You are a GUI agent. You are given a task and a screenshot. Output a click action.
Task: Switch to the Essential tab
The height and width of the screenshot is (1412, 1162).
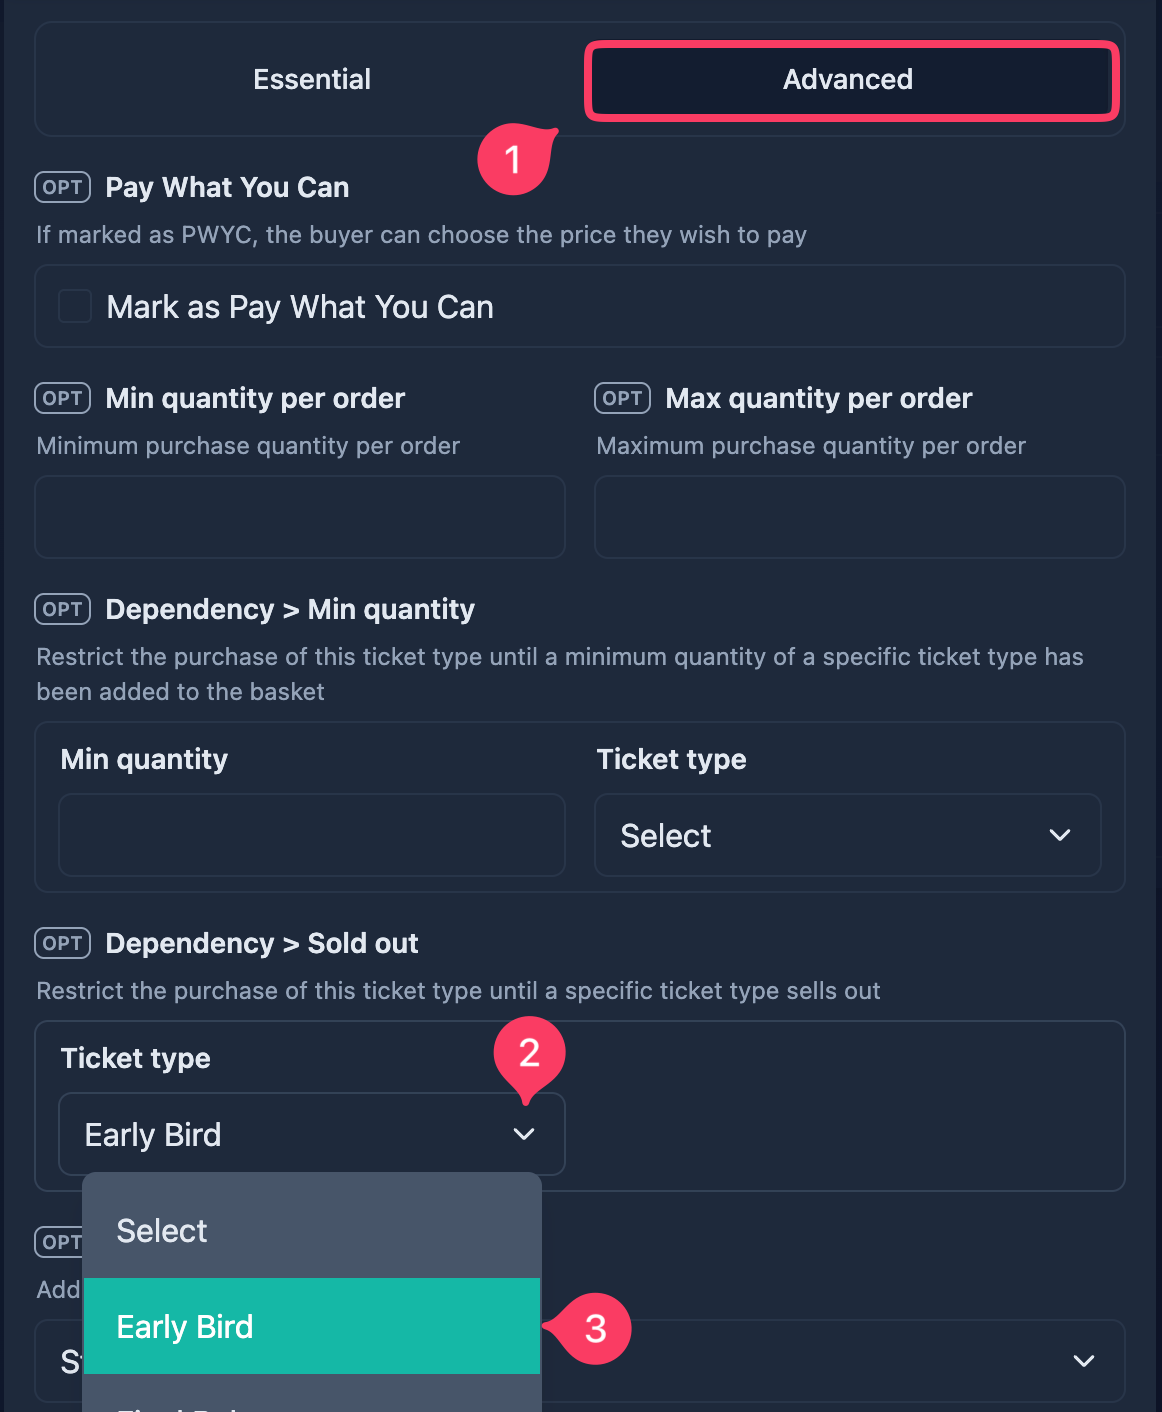pyautogui.click(x=312, y=79)
